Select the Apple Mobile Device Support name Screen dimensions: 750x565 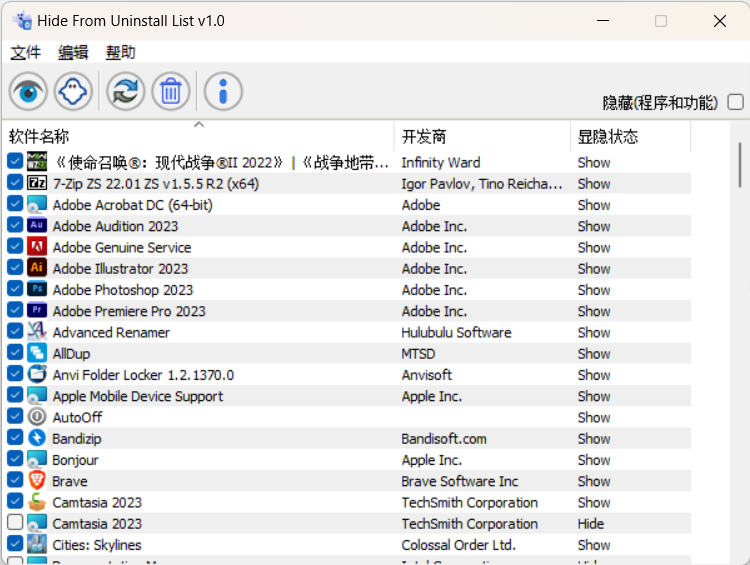click(138, 396)
